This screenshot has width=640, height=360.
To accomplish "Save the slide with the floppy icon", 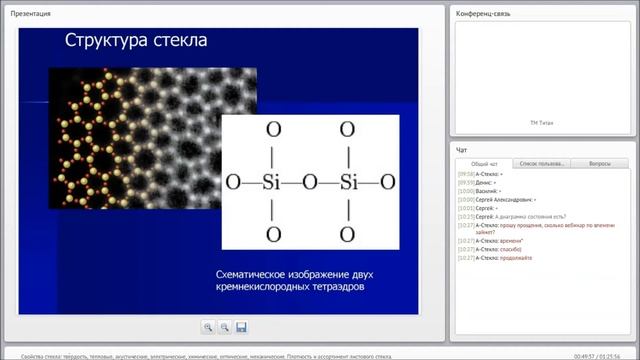I will [241, 327].
